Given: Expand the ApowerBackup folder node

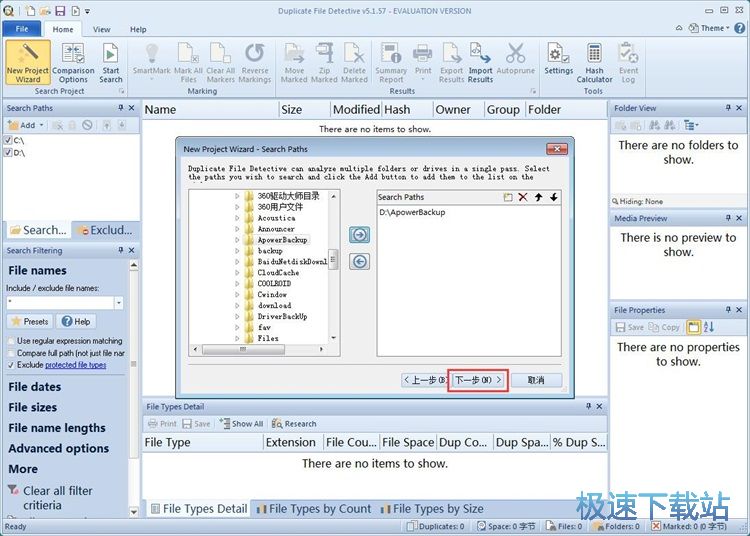Looking at the screenshot, I should [x=237, y=240].
